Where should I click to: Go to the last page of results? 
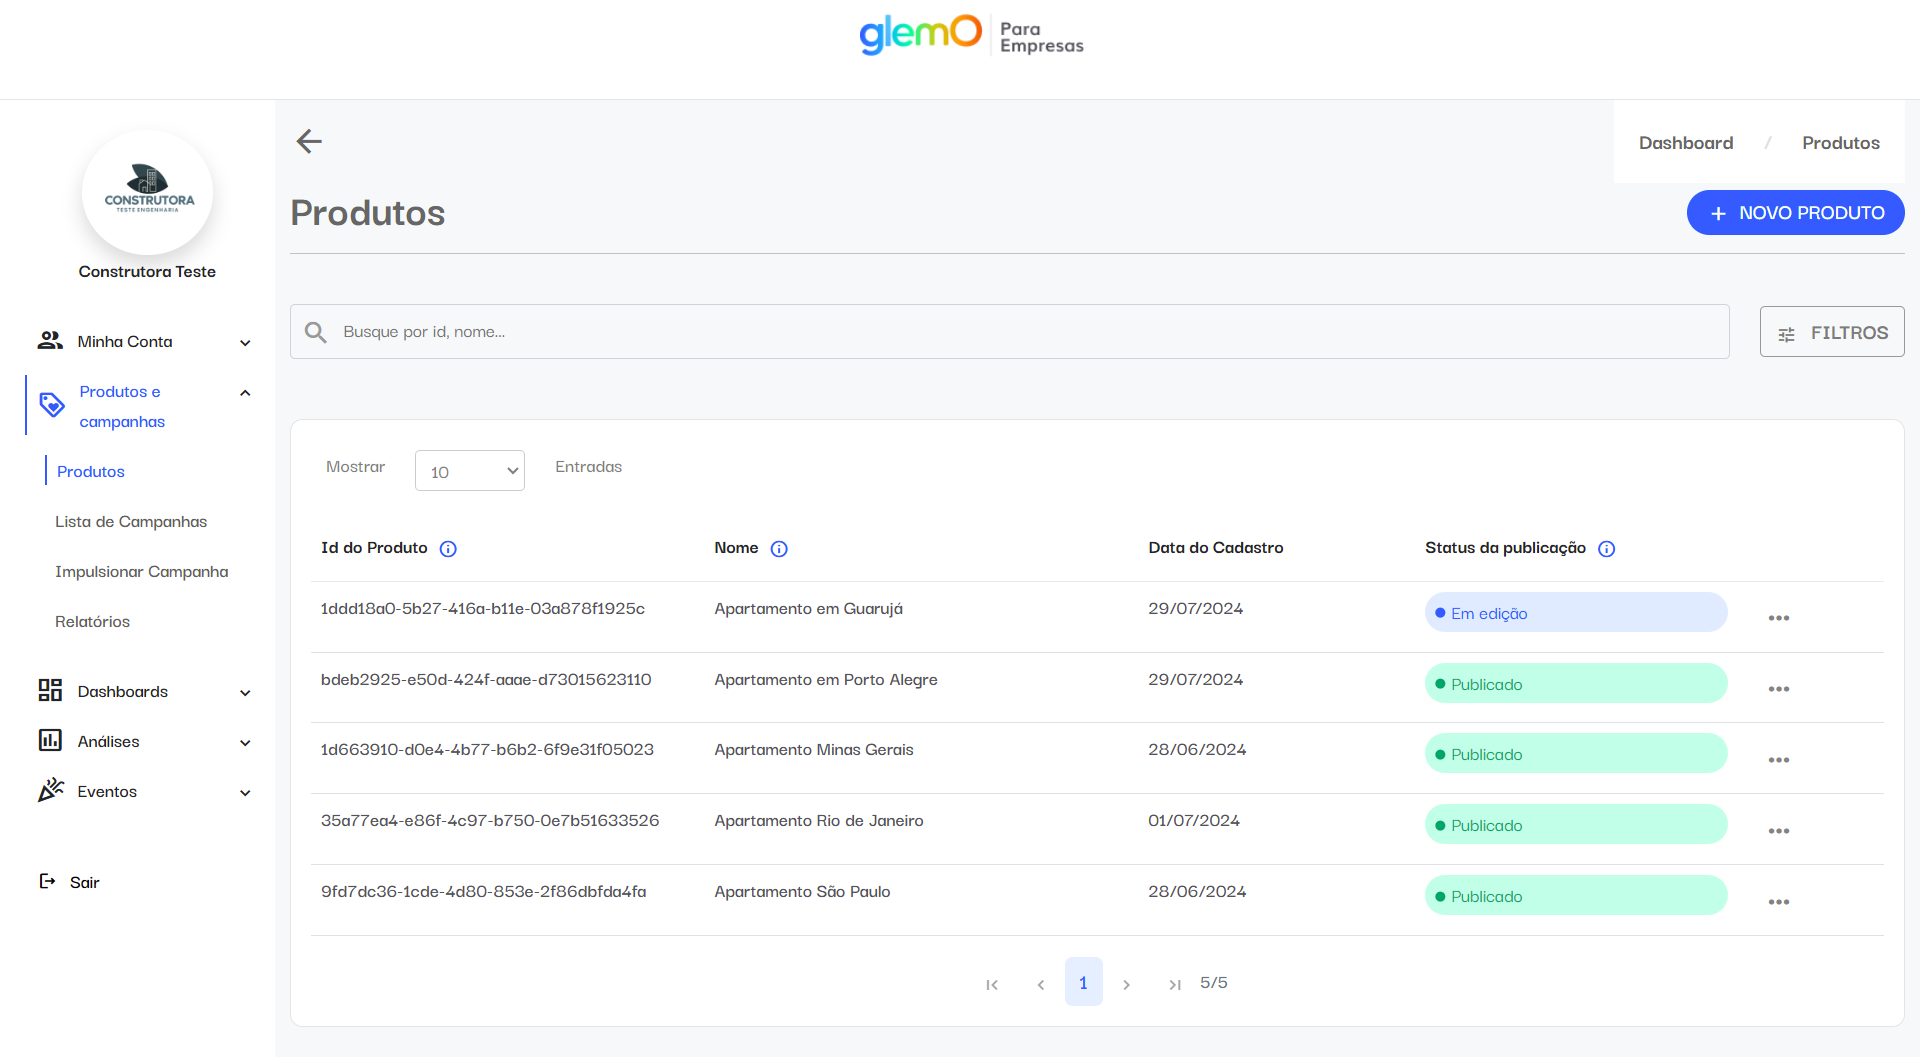1174,985
